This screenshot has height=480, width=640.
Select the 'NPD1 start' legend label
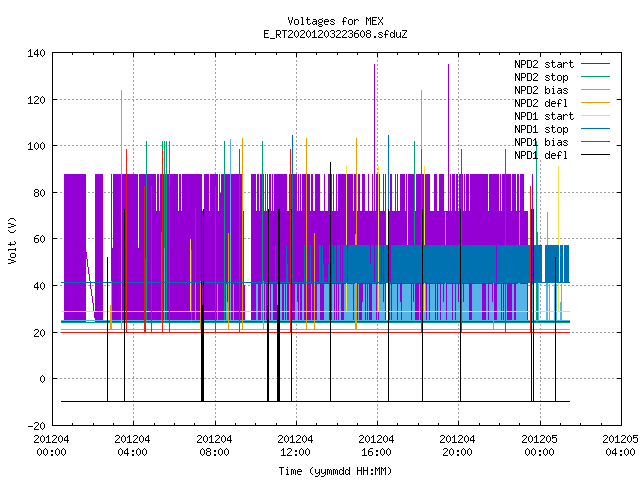pos(544,116)
